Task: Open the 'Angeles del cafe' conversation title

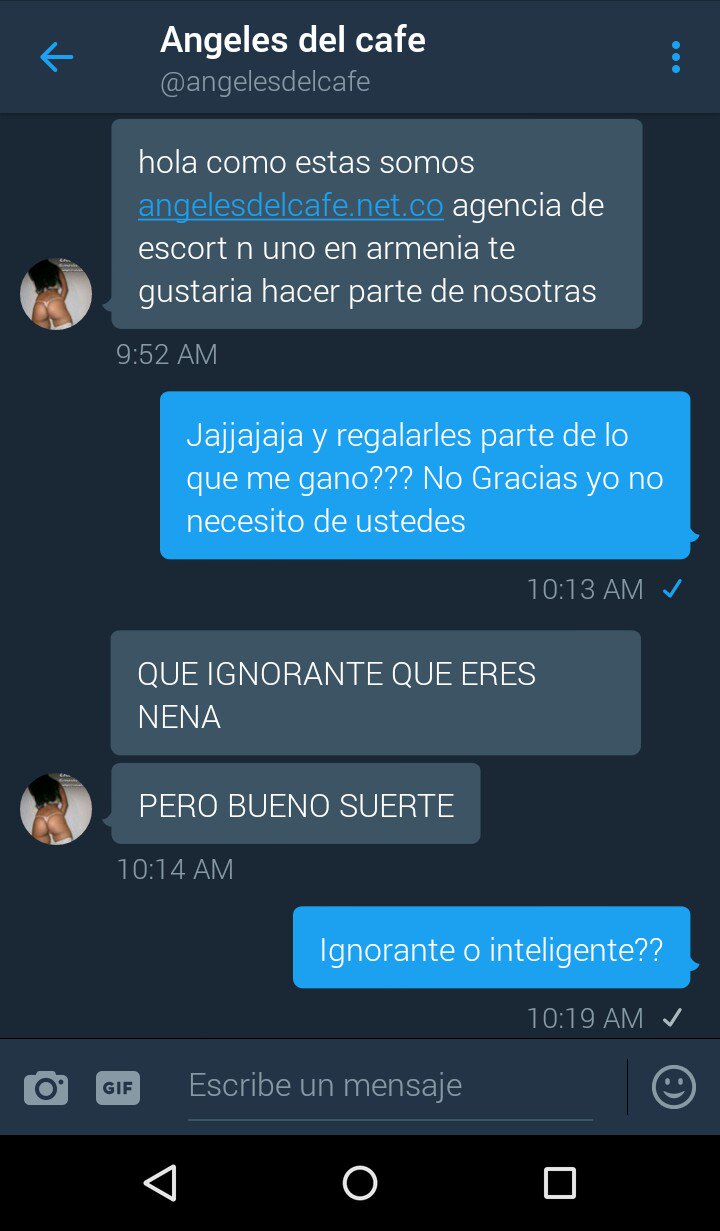Action: point(293,40)
